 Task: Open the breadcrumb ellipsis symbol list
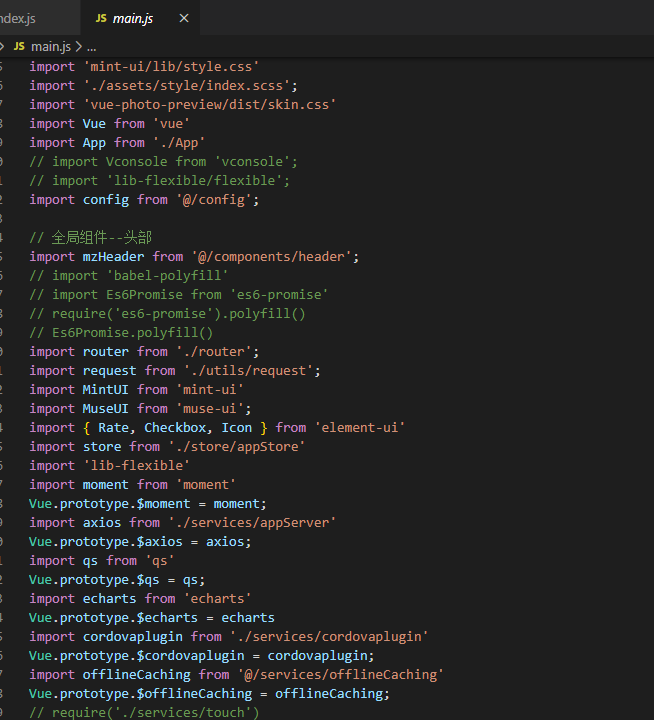[91, 47]
